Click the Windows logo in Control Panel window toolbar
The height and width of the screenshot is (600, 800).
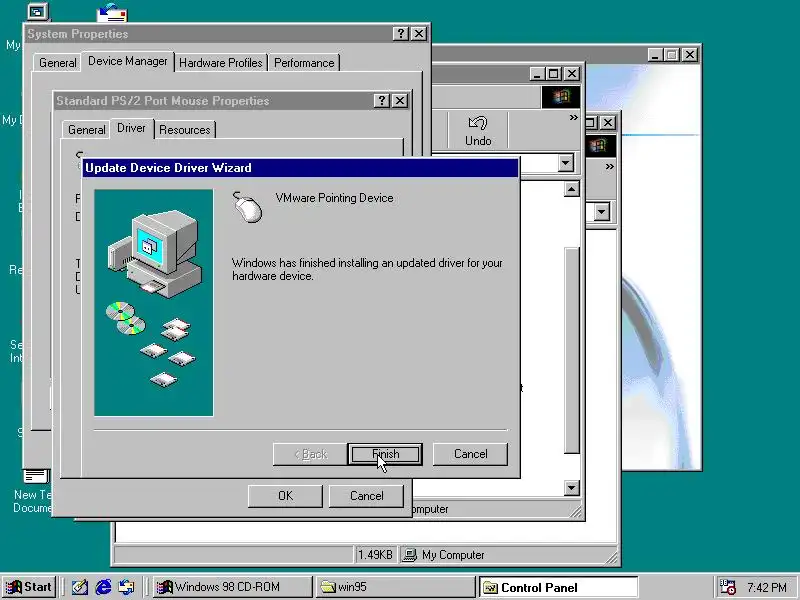pos(560,97)
